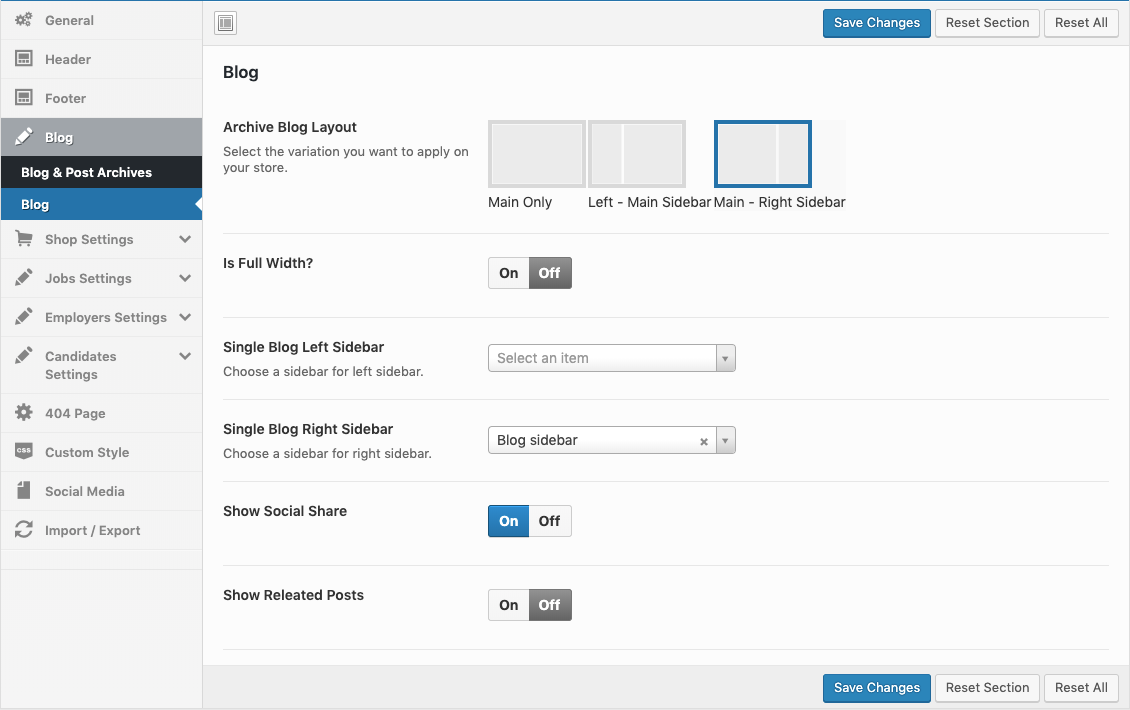Click the Custom Style CSS icon
1130x710 pixels.
(x=24, y=452)
